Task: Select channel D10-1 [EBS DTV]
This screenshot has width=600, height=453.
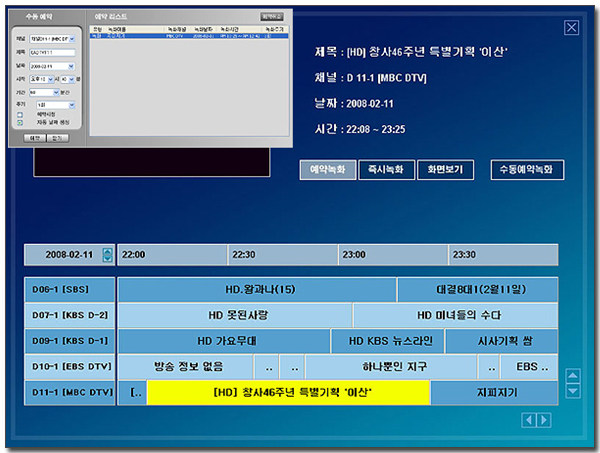Action: (x=70, y=367)
